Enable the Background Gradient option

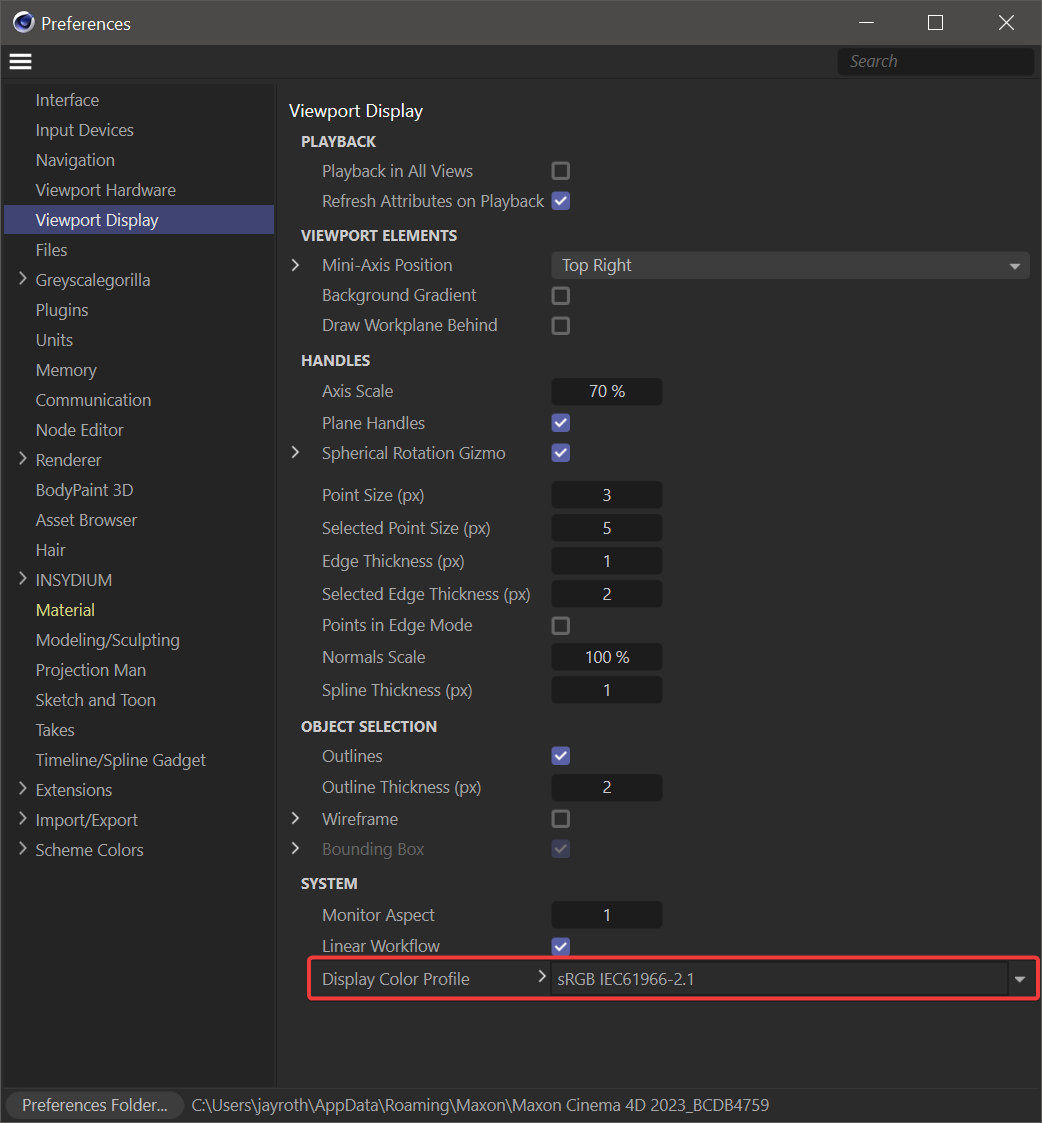560,295
